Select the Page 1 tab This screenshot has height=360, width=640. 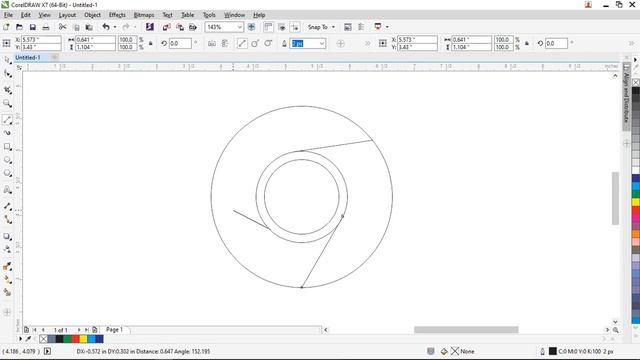[x=114, y=329]
